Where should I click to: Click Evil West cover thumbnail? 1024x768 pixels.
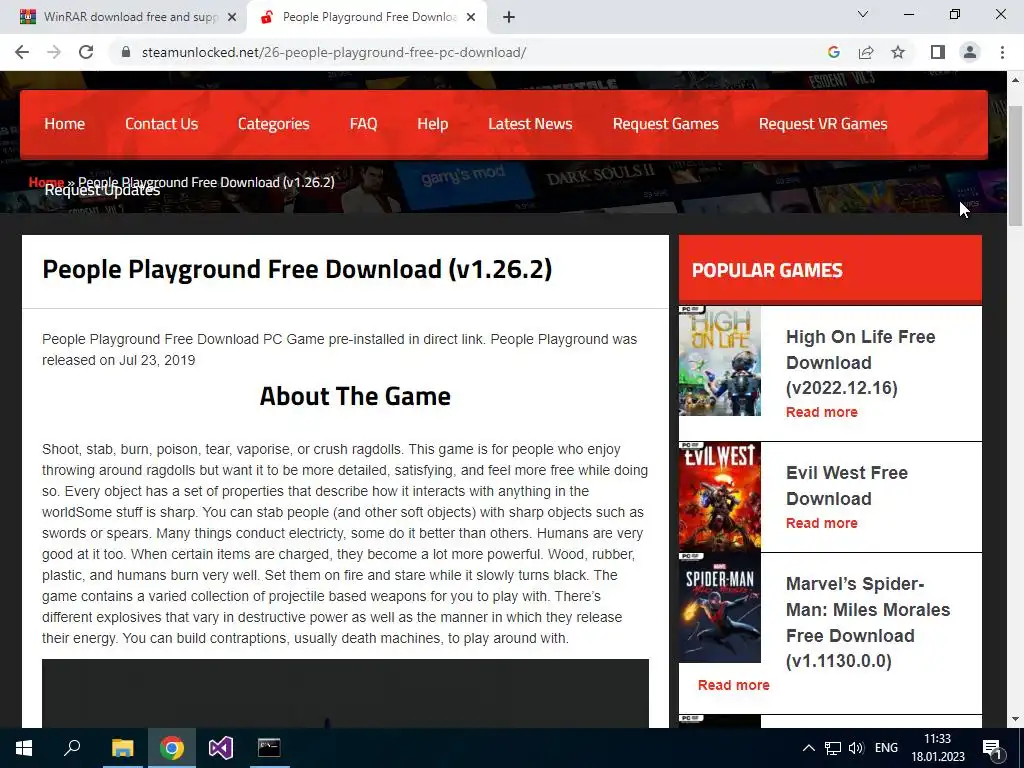point(720,496)
